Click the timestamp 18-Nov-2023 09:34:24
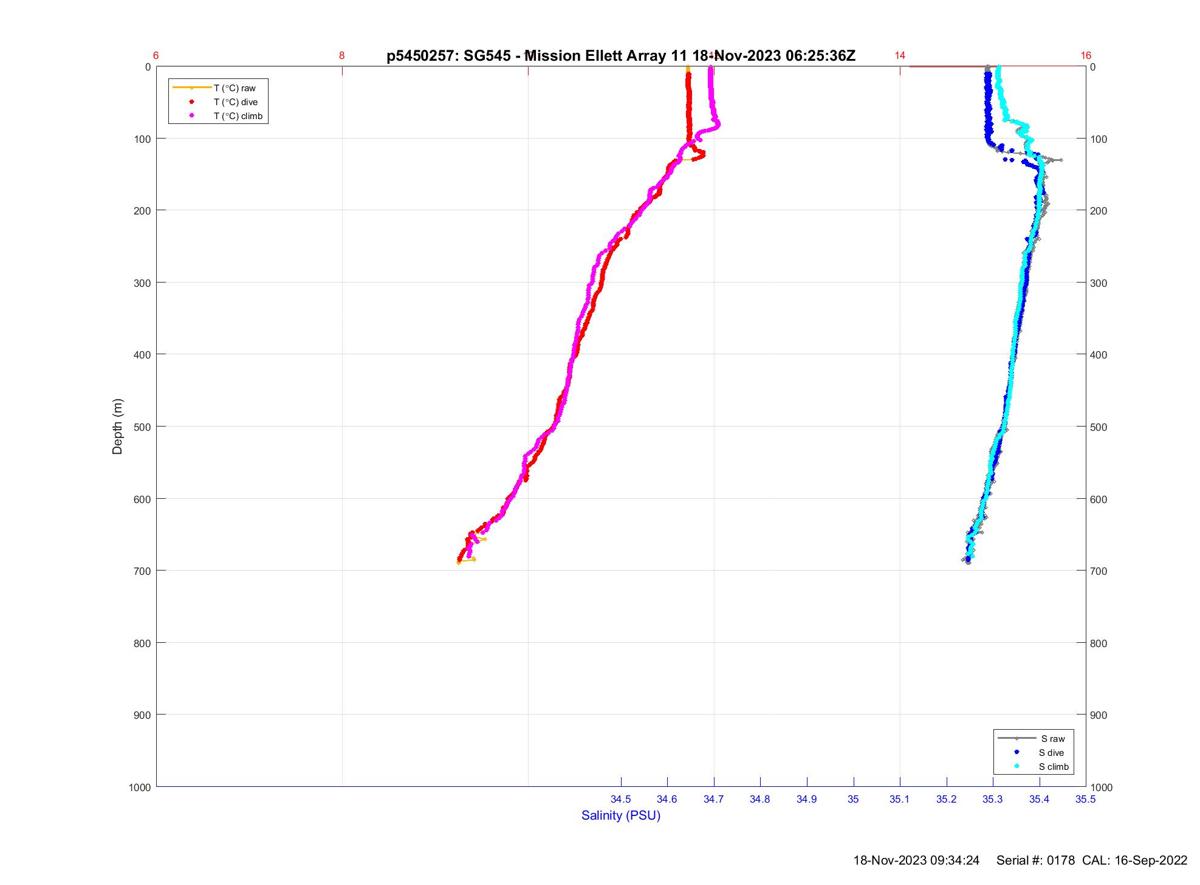The height and width of the screenshot is (885, 1200). [x=916, y=860]
